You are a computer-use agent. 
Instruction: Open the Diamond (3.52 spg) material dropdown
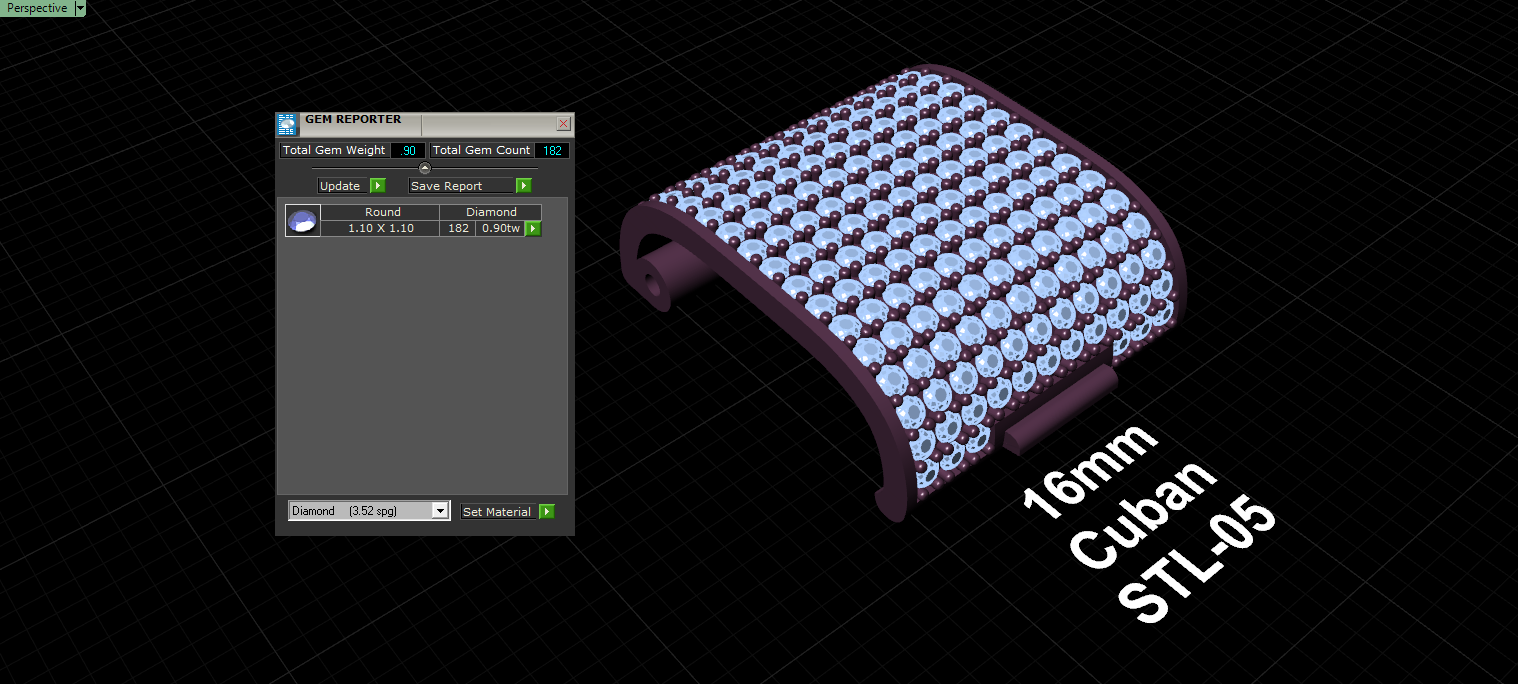[x=369, y=511]
